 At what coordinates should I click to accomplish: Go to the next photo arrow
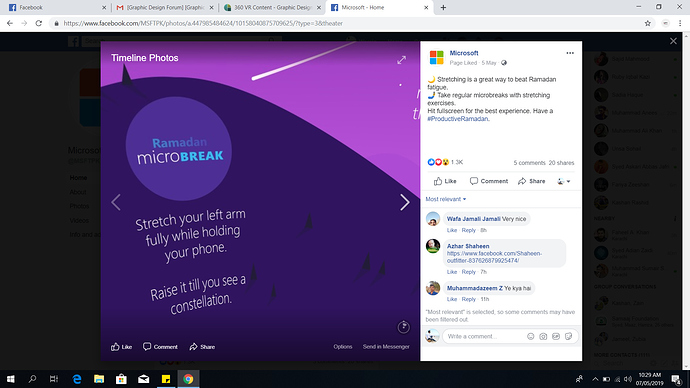point(404,202)
